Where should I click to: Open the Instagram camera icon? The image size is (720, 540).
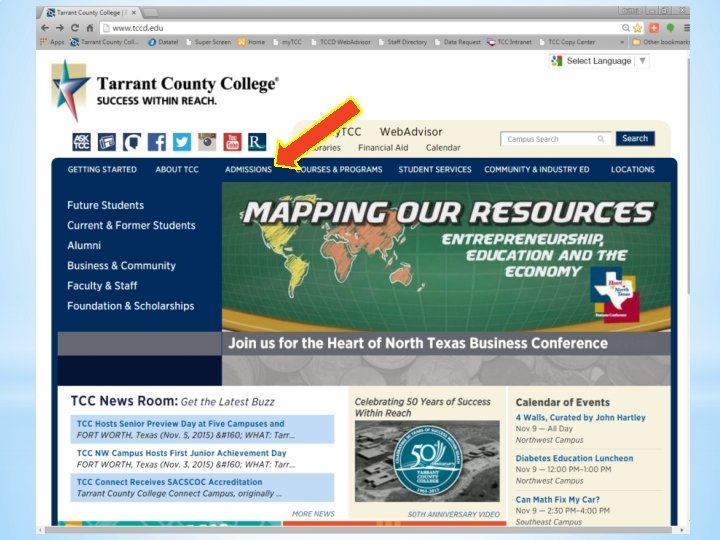click(x=207, y=142)
